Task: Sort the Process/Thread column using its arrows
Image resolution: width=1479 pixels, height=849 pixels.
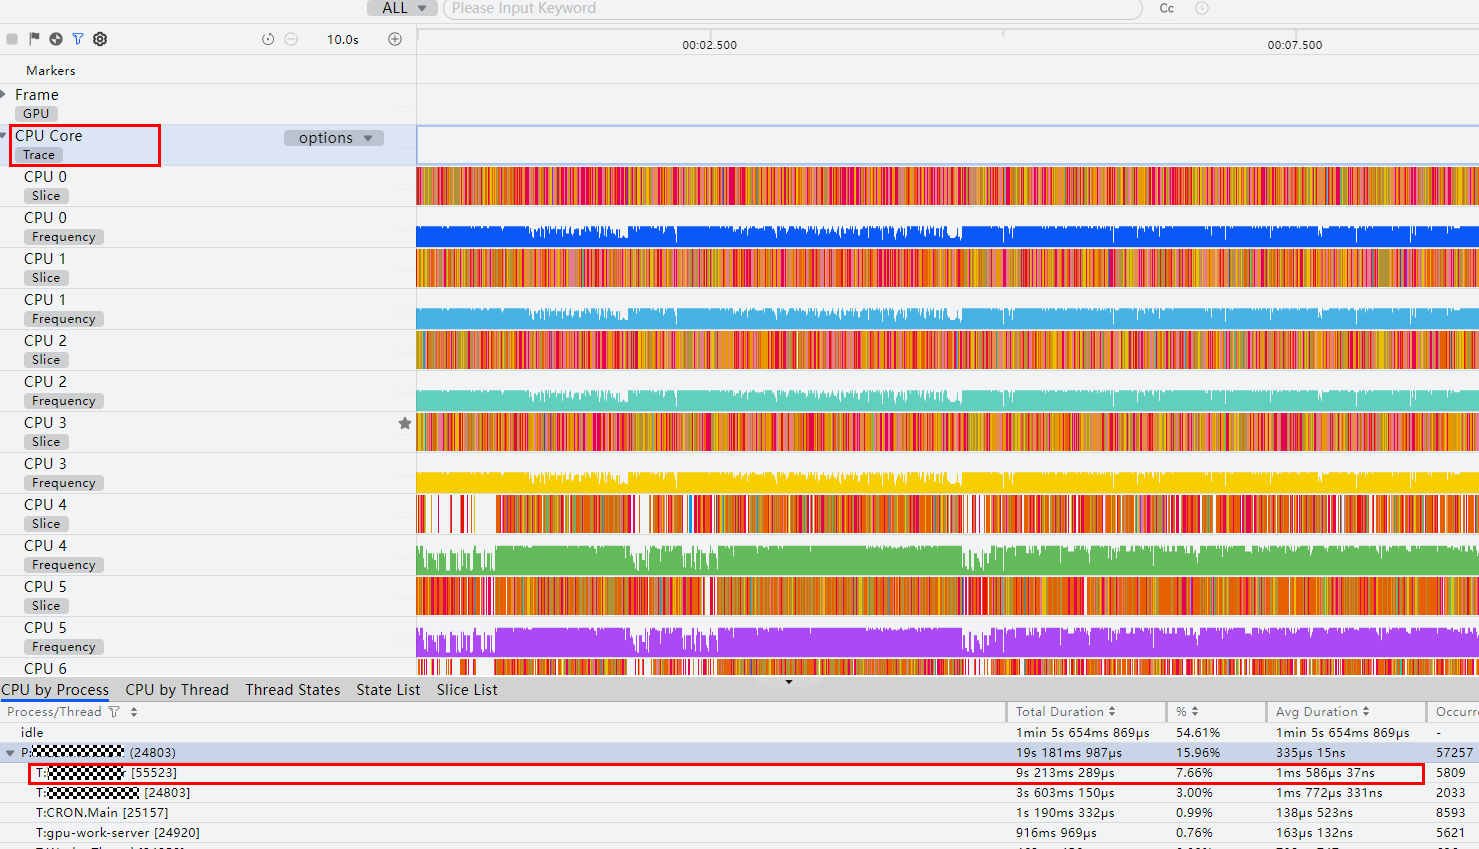Action: coord(134,712)
